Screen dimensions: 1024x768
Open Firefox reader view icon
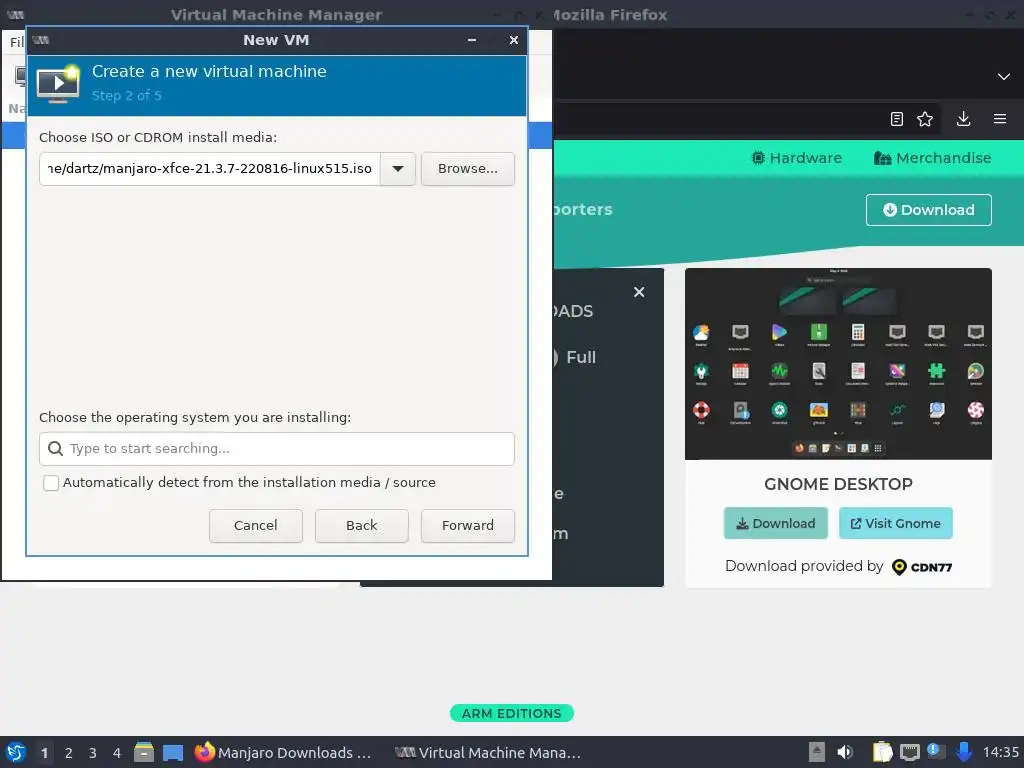[897, 119]
